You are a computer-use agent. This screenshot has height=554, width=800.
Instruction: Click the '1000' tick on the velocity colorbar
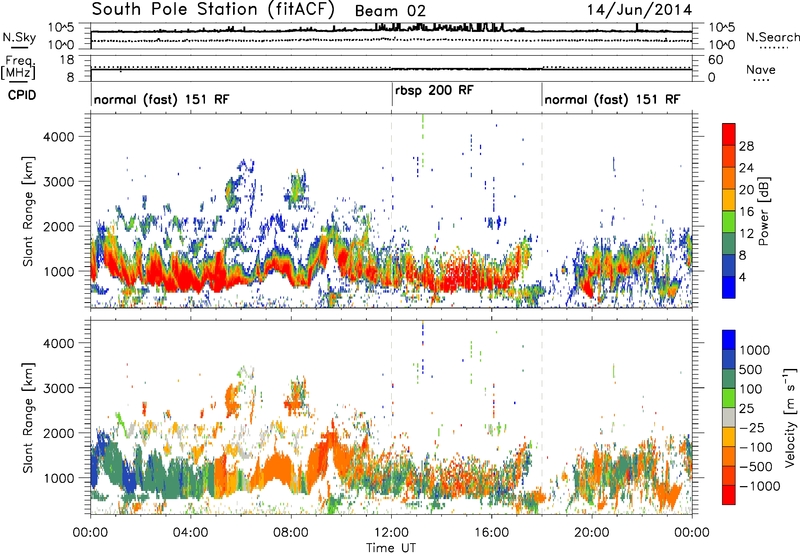coord(755,350)
